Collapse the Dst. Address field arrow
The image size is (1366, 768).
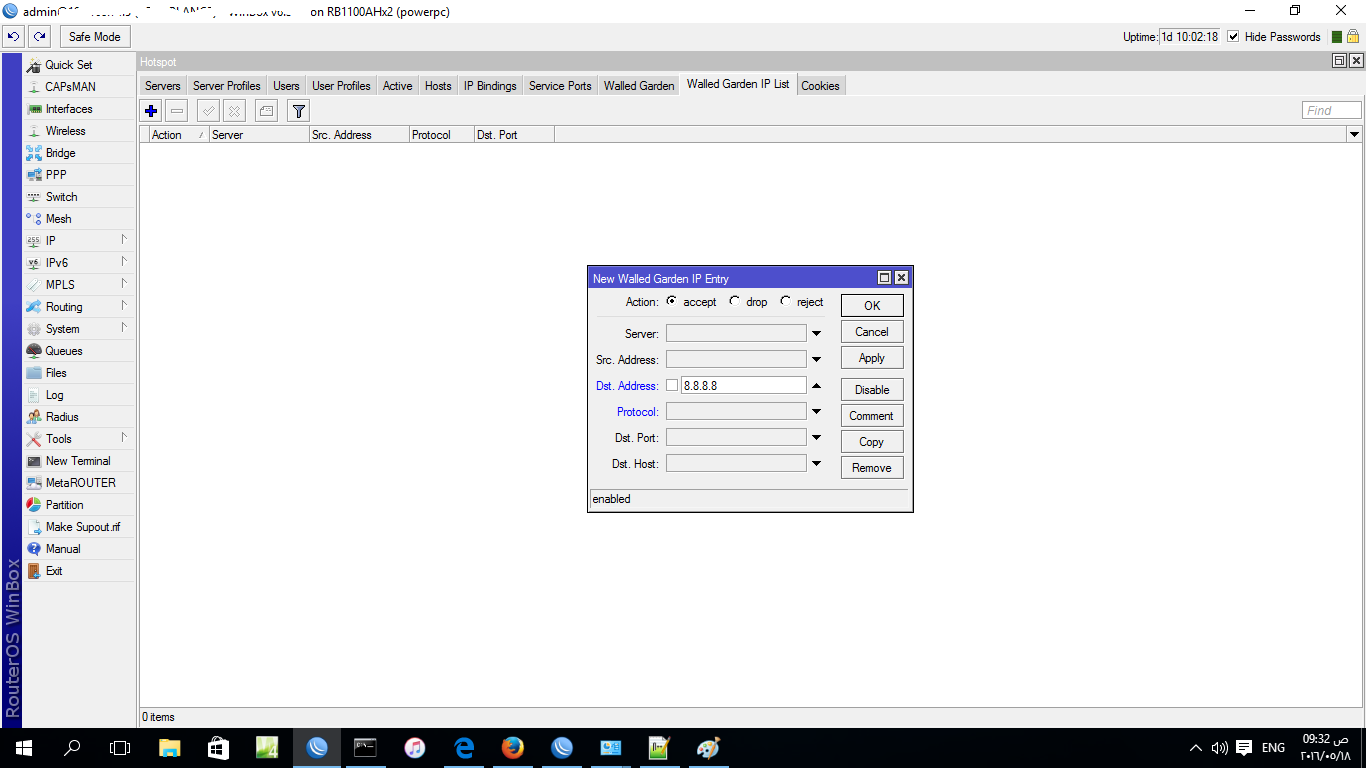(816, 386)
